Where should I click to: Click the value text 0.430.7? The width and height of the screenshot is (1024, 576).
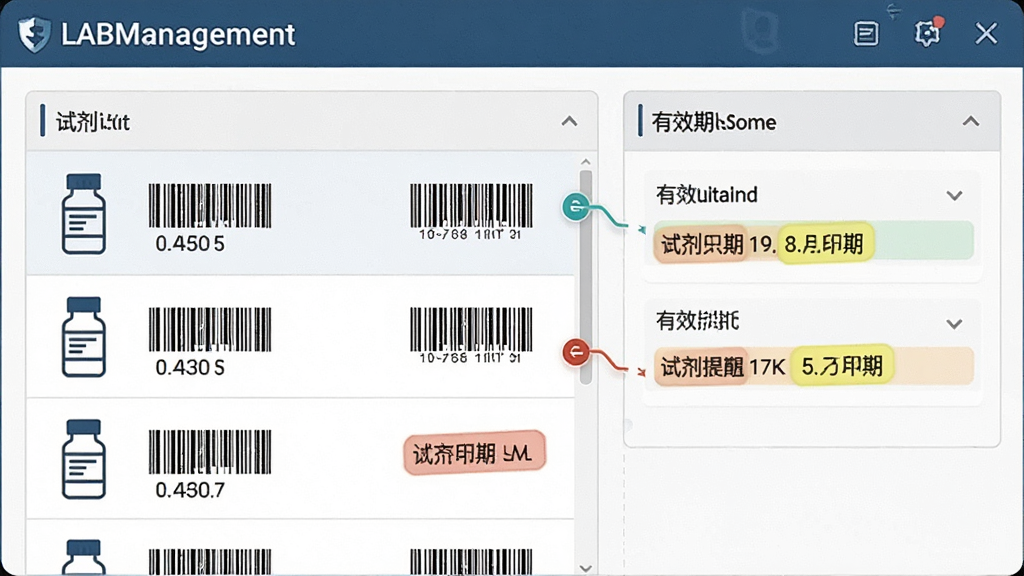[x=190, y=490]
